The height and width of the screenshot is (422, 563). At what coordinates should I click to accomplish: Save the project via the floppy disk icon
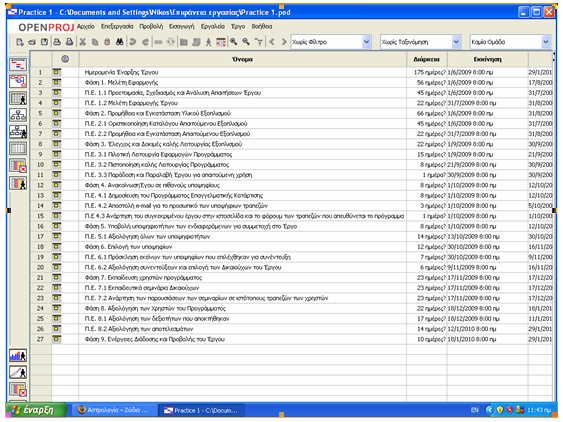(44, 42)
